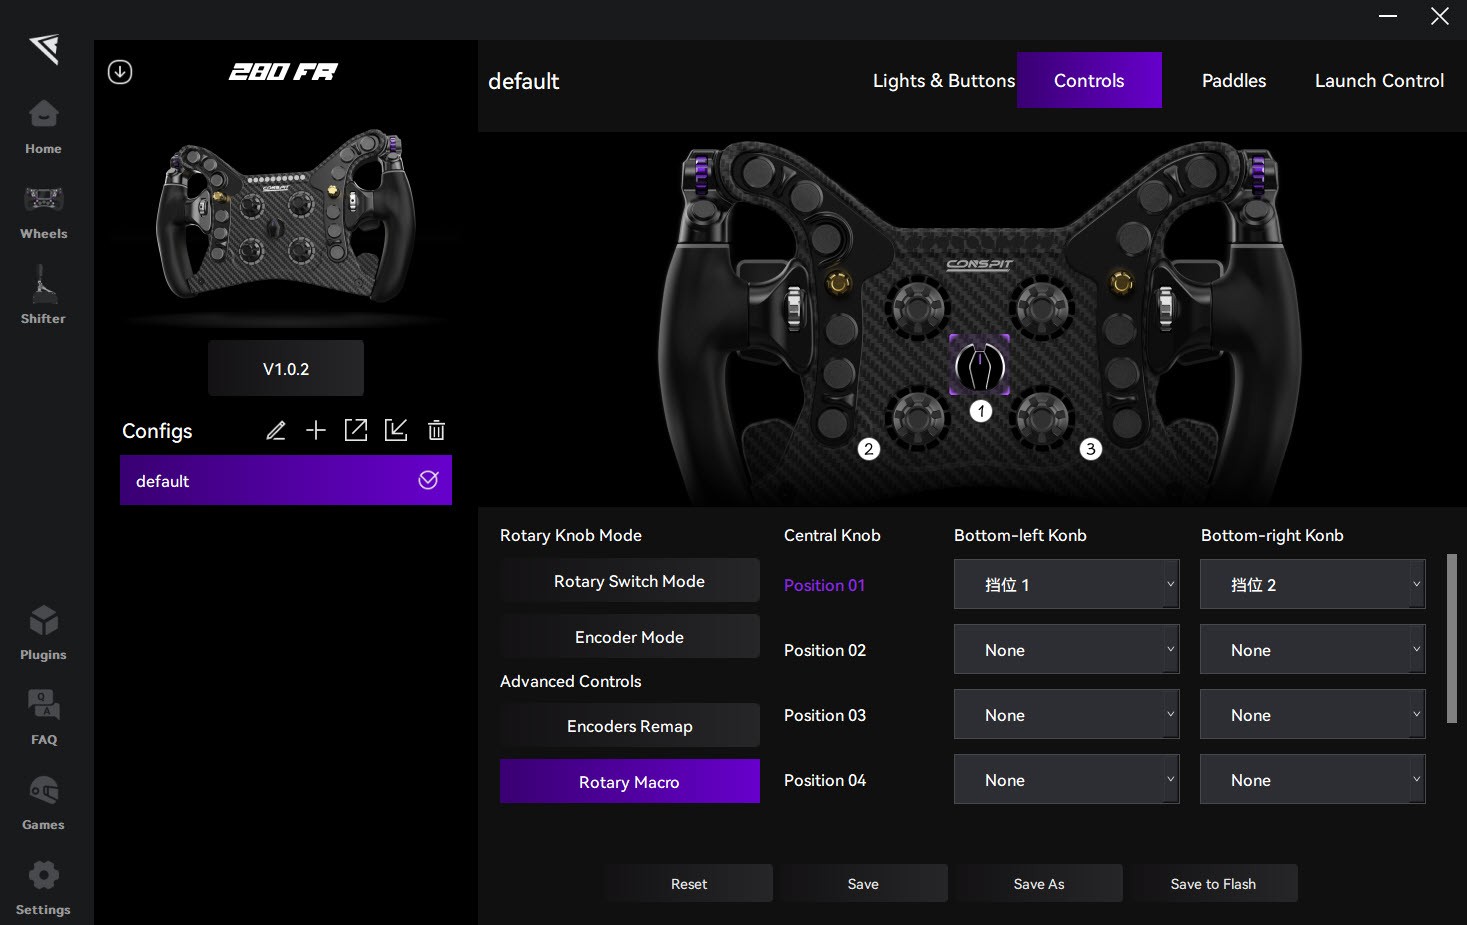Click the export config icon
Image resolution: width=1467 pixels, height=925 pixels.
pyautogui.click(x=356, y=430)
